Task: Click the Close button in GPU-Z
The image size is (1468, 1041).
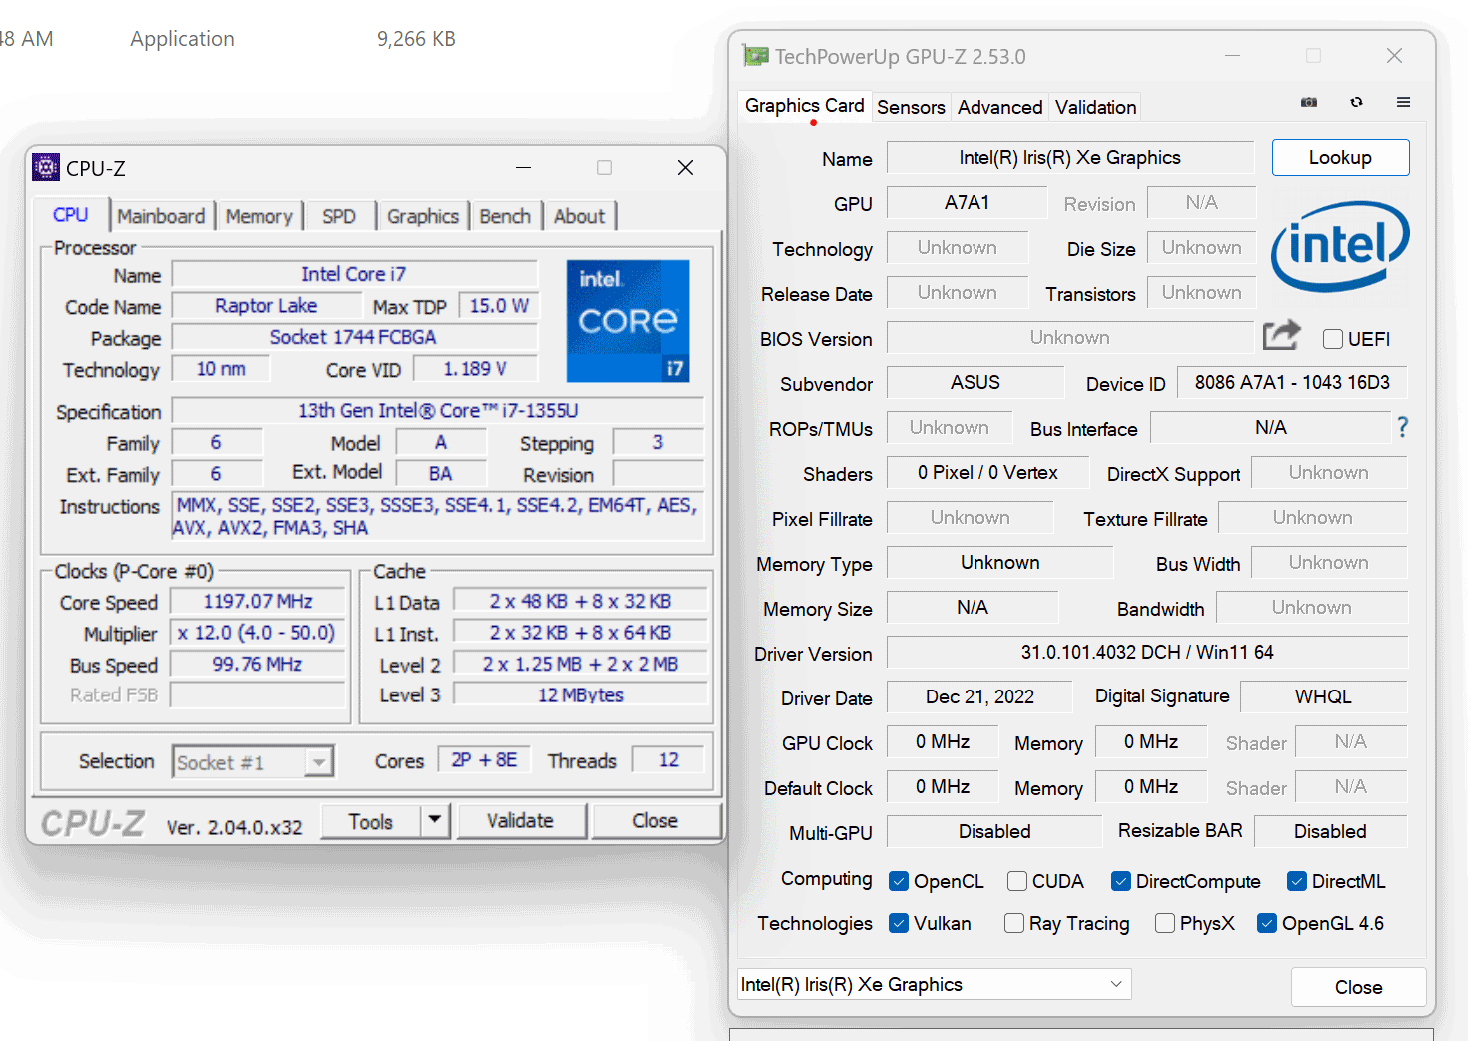Action: pos(1358,987)
